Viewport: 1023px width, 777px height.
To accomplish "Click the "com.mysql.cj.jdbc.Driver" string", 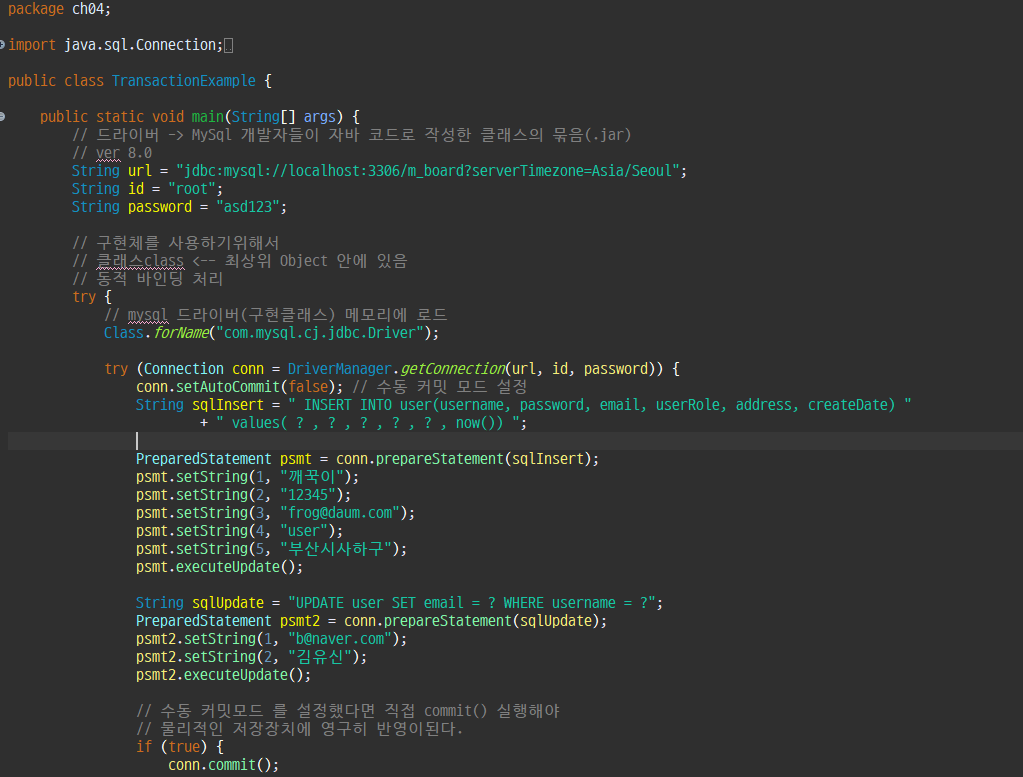I will (x=320, y=333).
